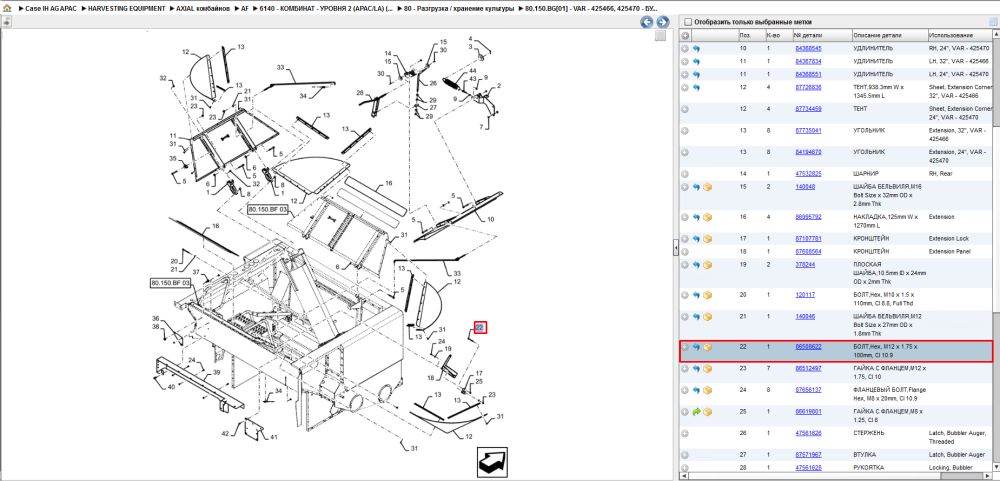Click the package box icon in row 86995792
This screenshot has width=1000, height=481.
[x=707, y=218]
